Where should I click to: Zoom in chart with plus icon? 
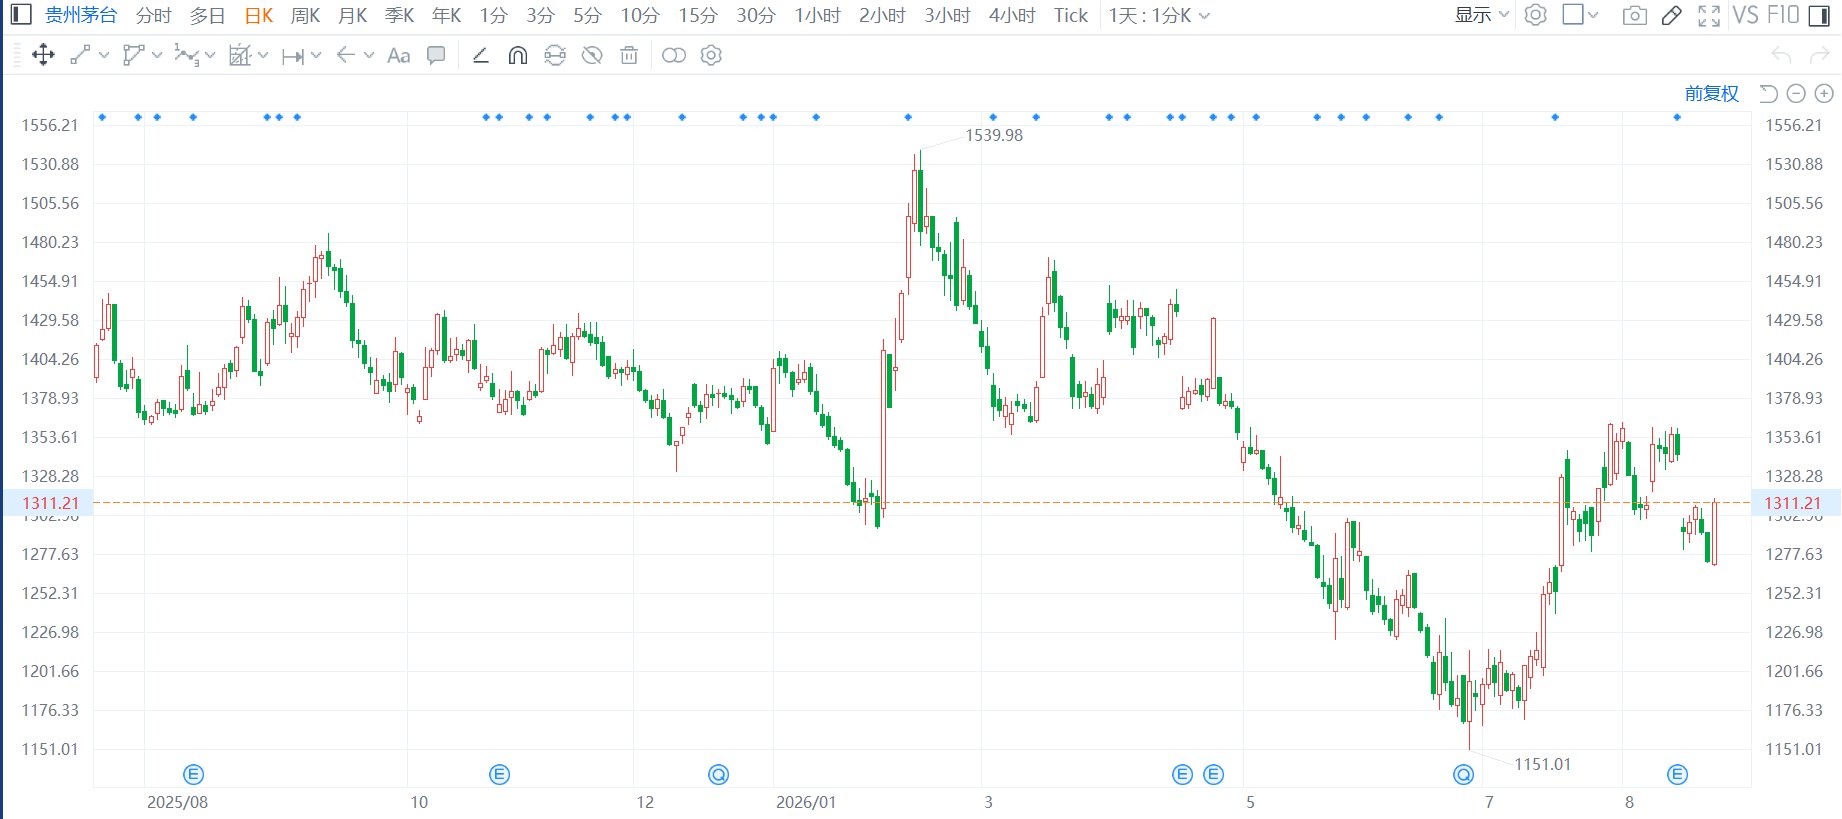click(x=1824, y=93)
